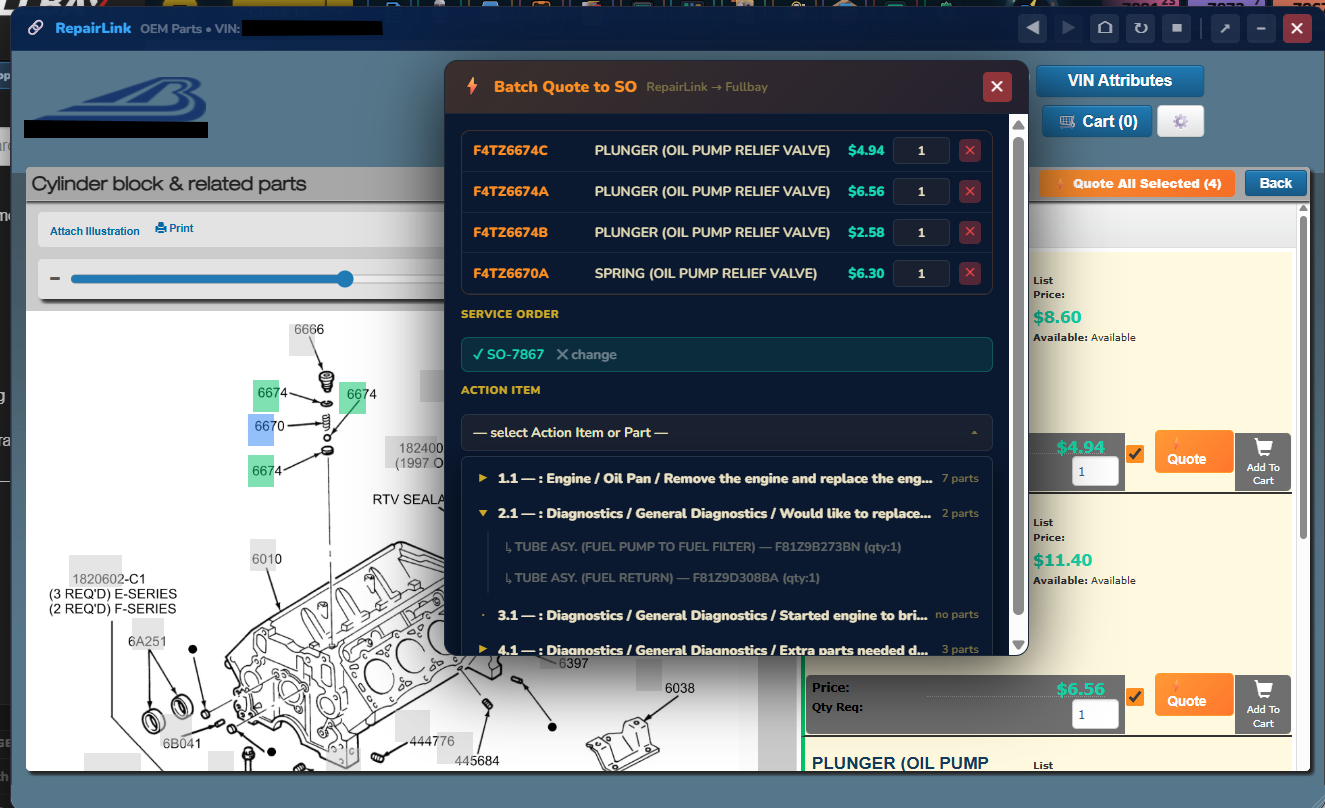
Task: Edit quantity field for F4TZ6674B in dialog
Action: (x=921, y=232)
